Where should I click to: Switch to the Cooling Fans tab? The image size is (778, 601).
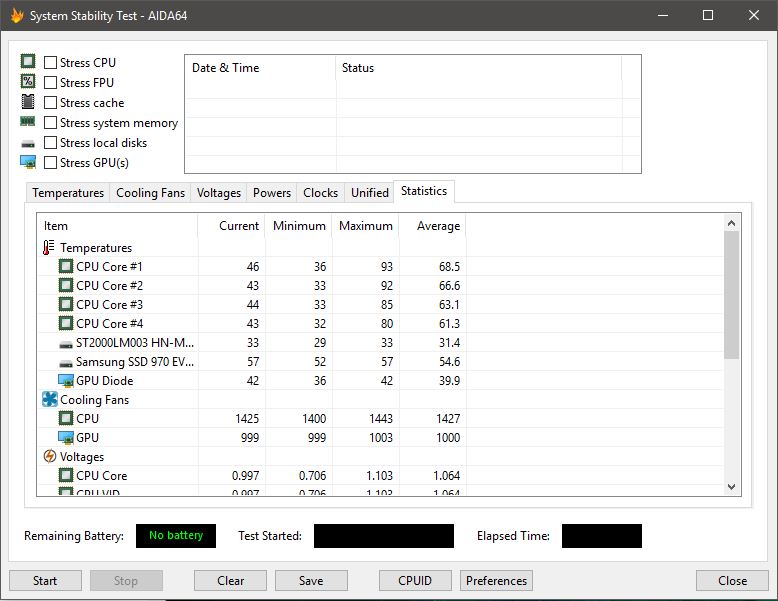click(150, 193)
